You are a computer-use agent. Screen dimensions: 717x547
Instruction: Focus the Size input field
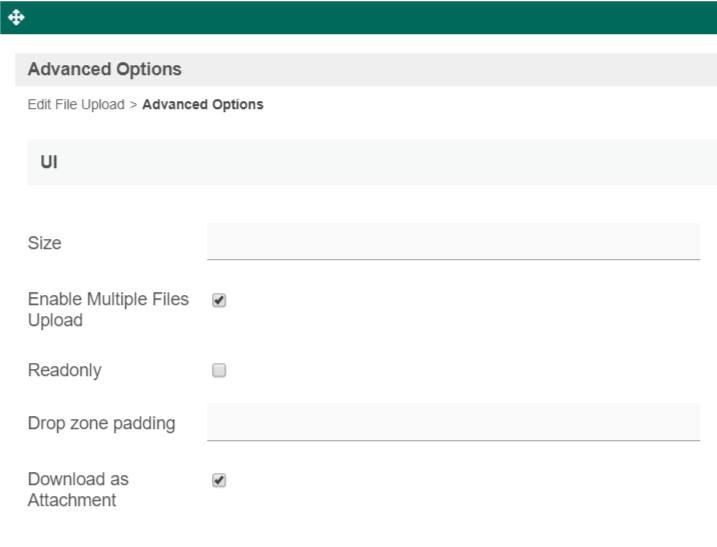click(453, 241)
